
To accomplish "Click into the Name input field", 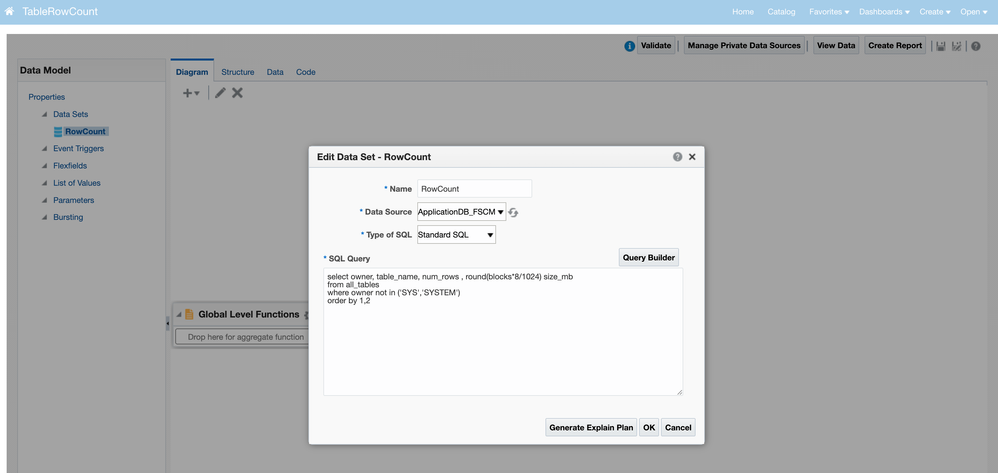I will click(x=474, y=188).
